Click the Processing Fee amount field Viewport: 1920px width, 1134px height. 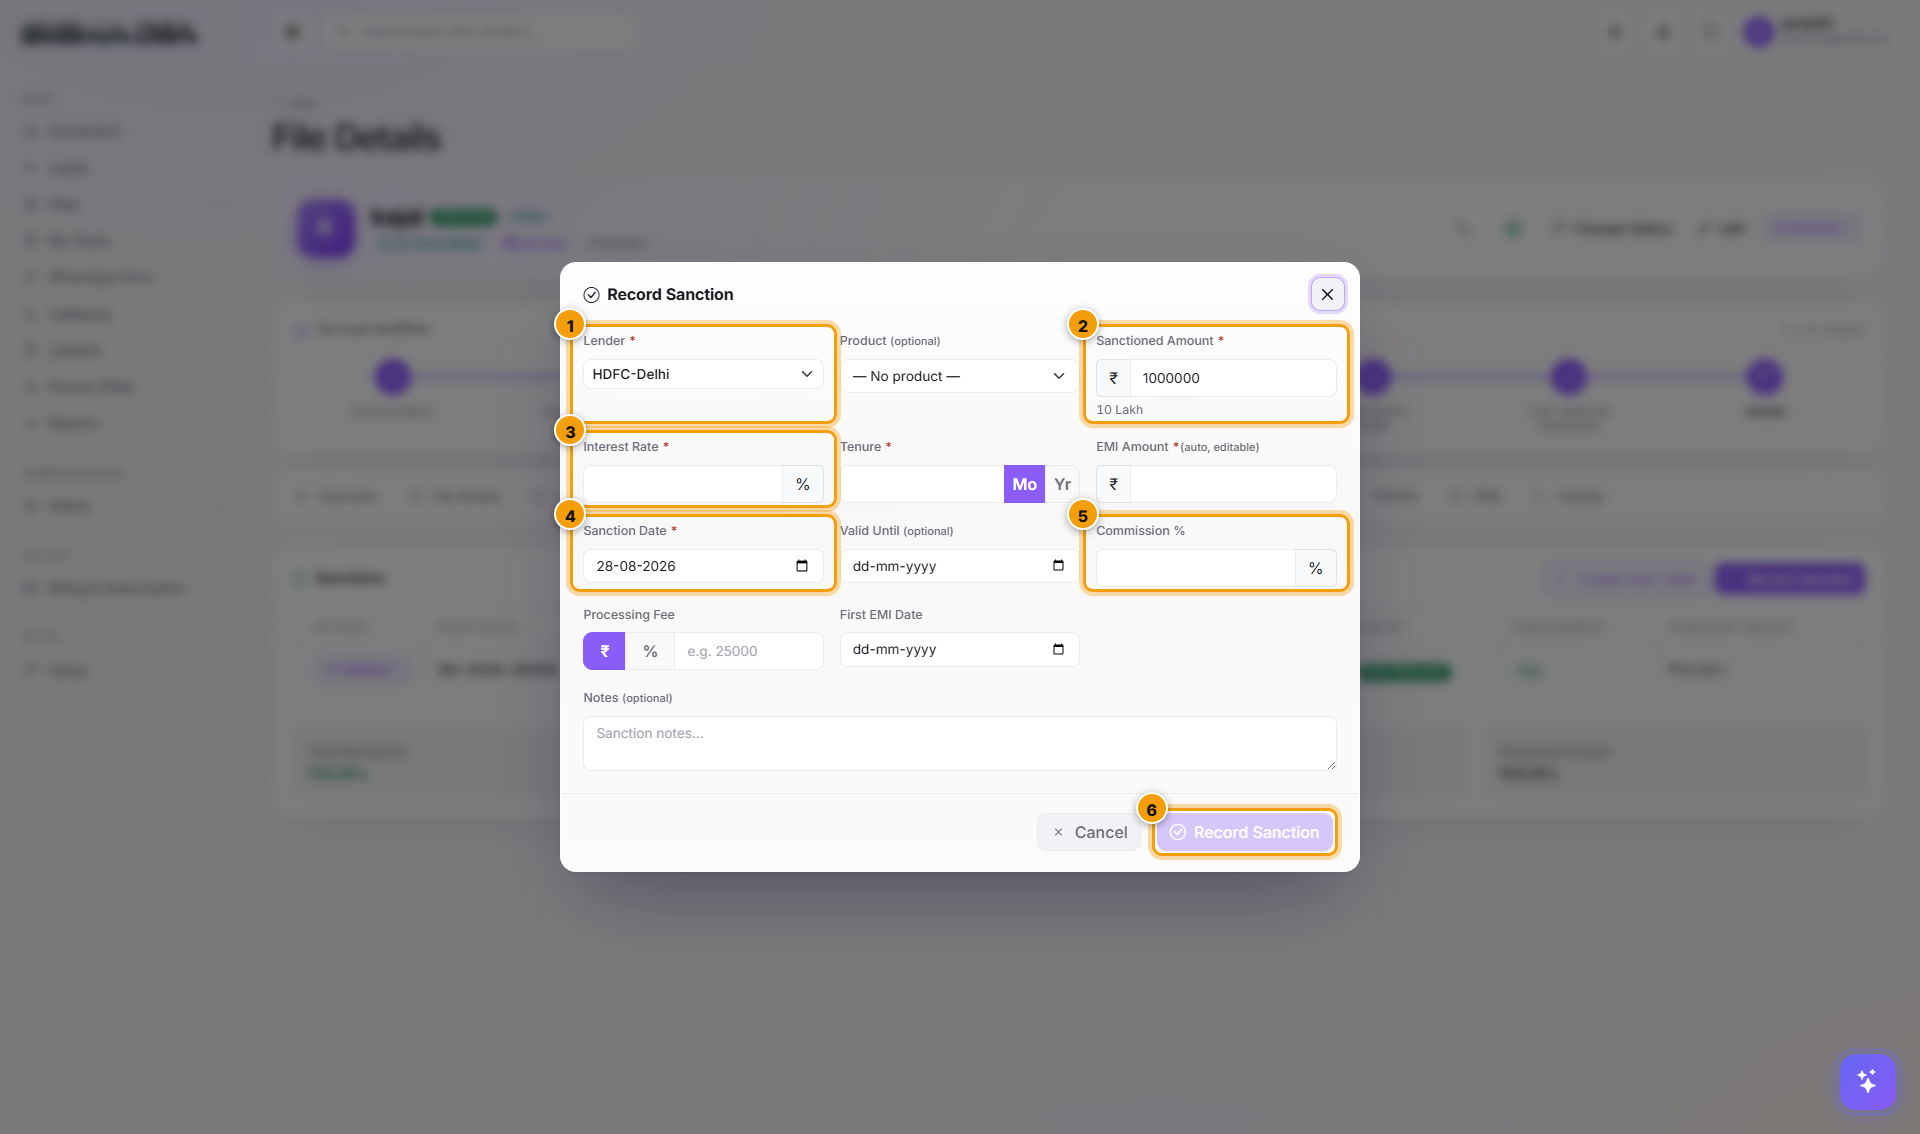pyautogui.click(x=748, y=651)
